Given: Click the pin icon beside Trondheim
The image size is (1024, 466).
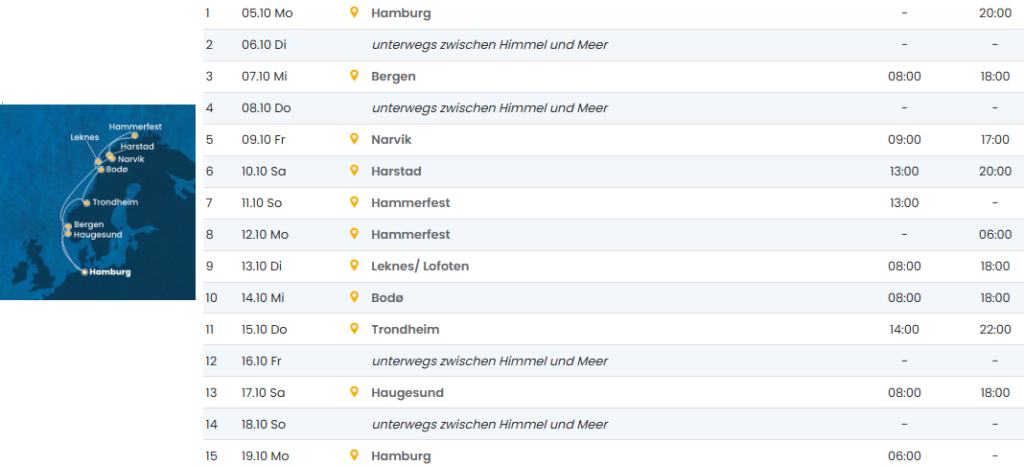Looking at the screenshot, I should (353, 329).
